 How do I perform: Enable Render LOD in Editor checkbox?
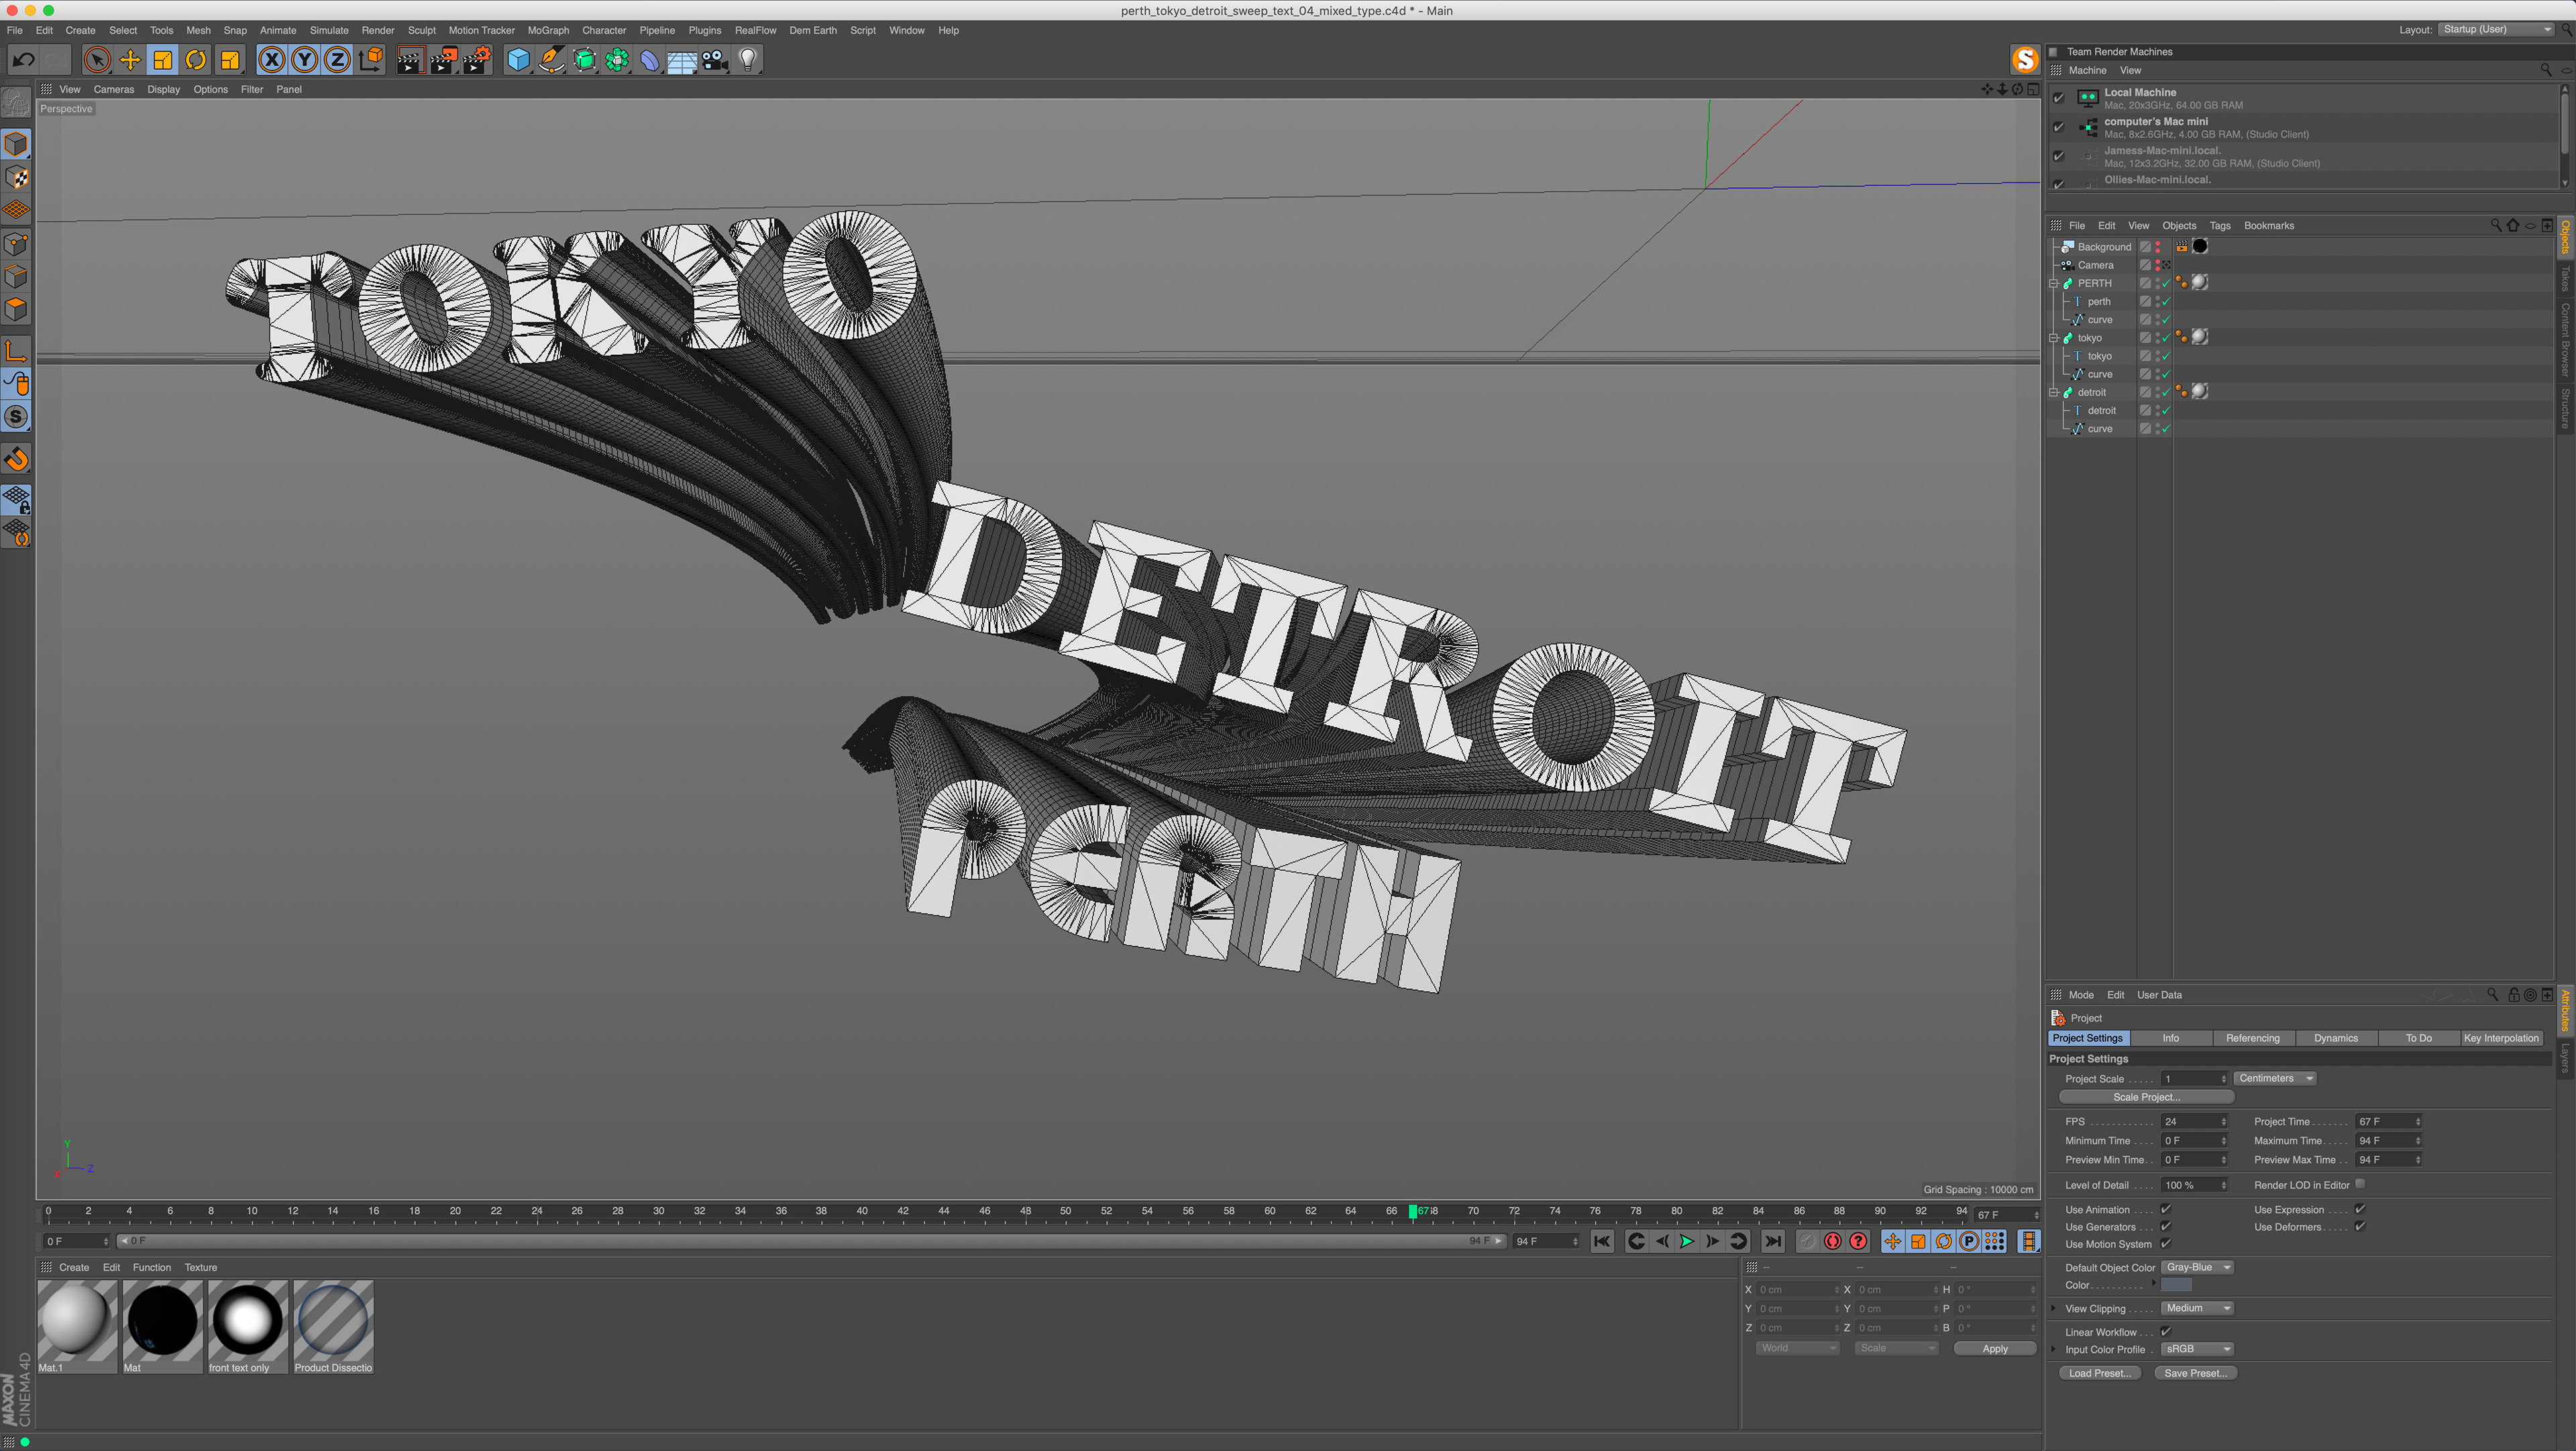pyautogui.click(x=2360, y=1184)
